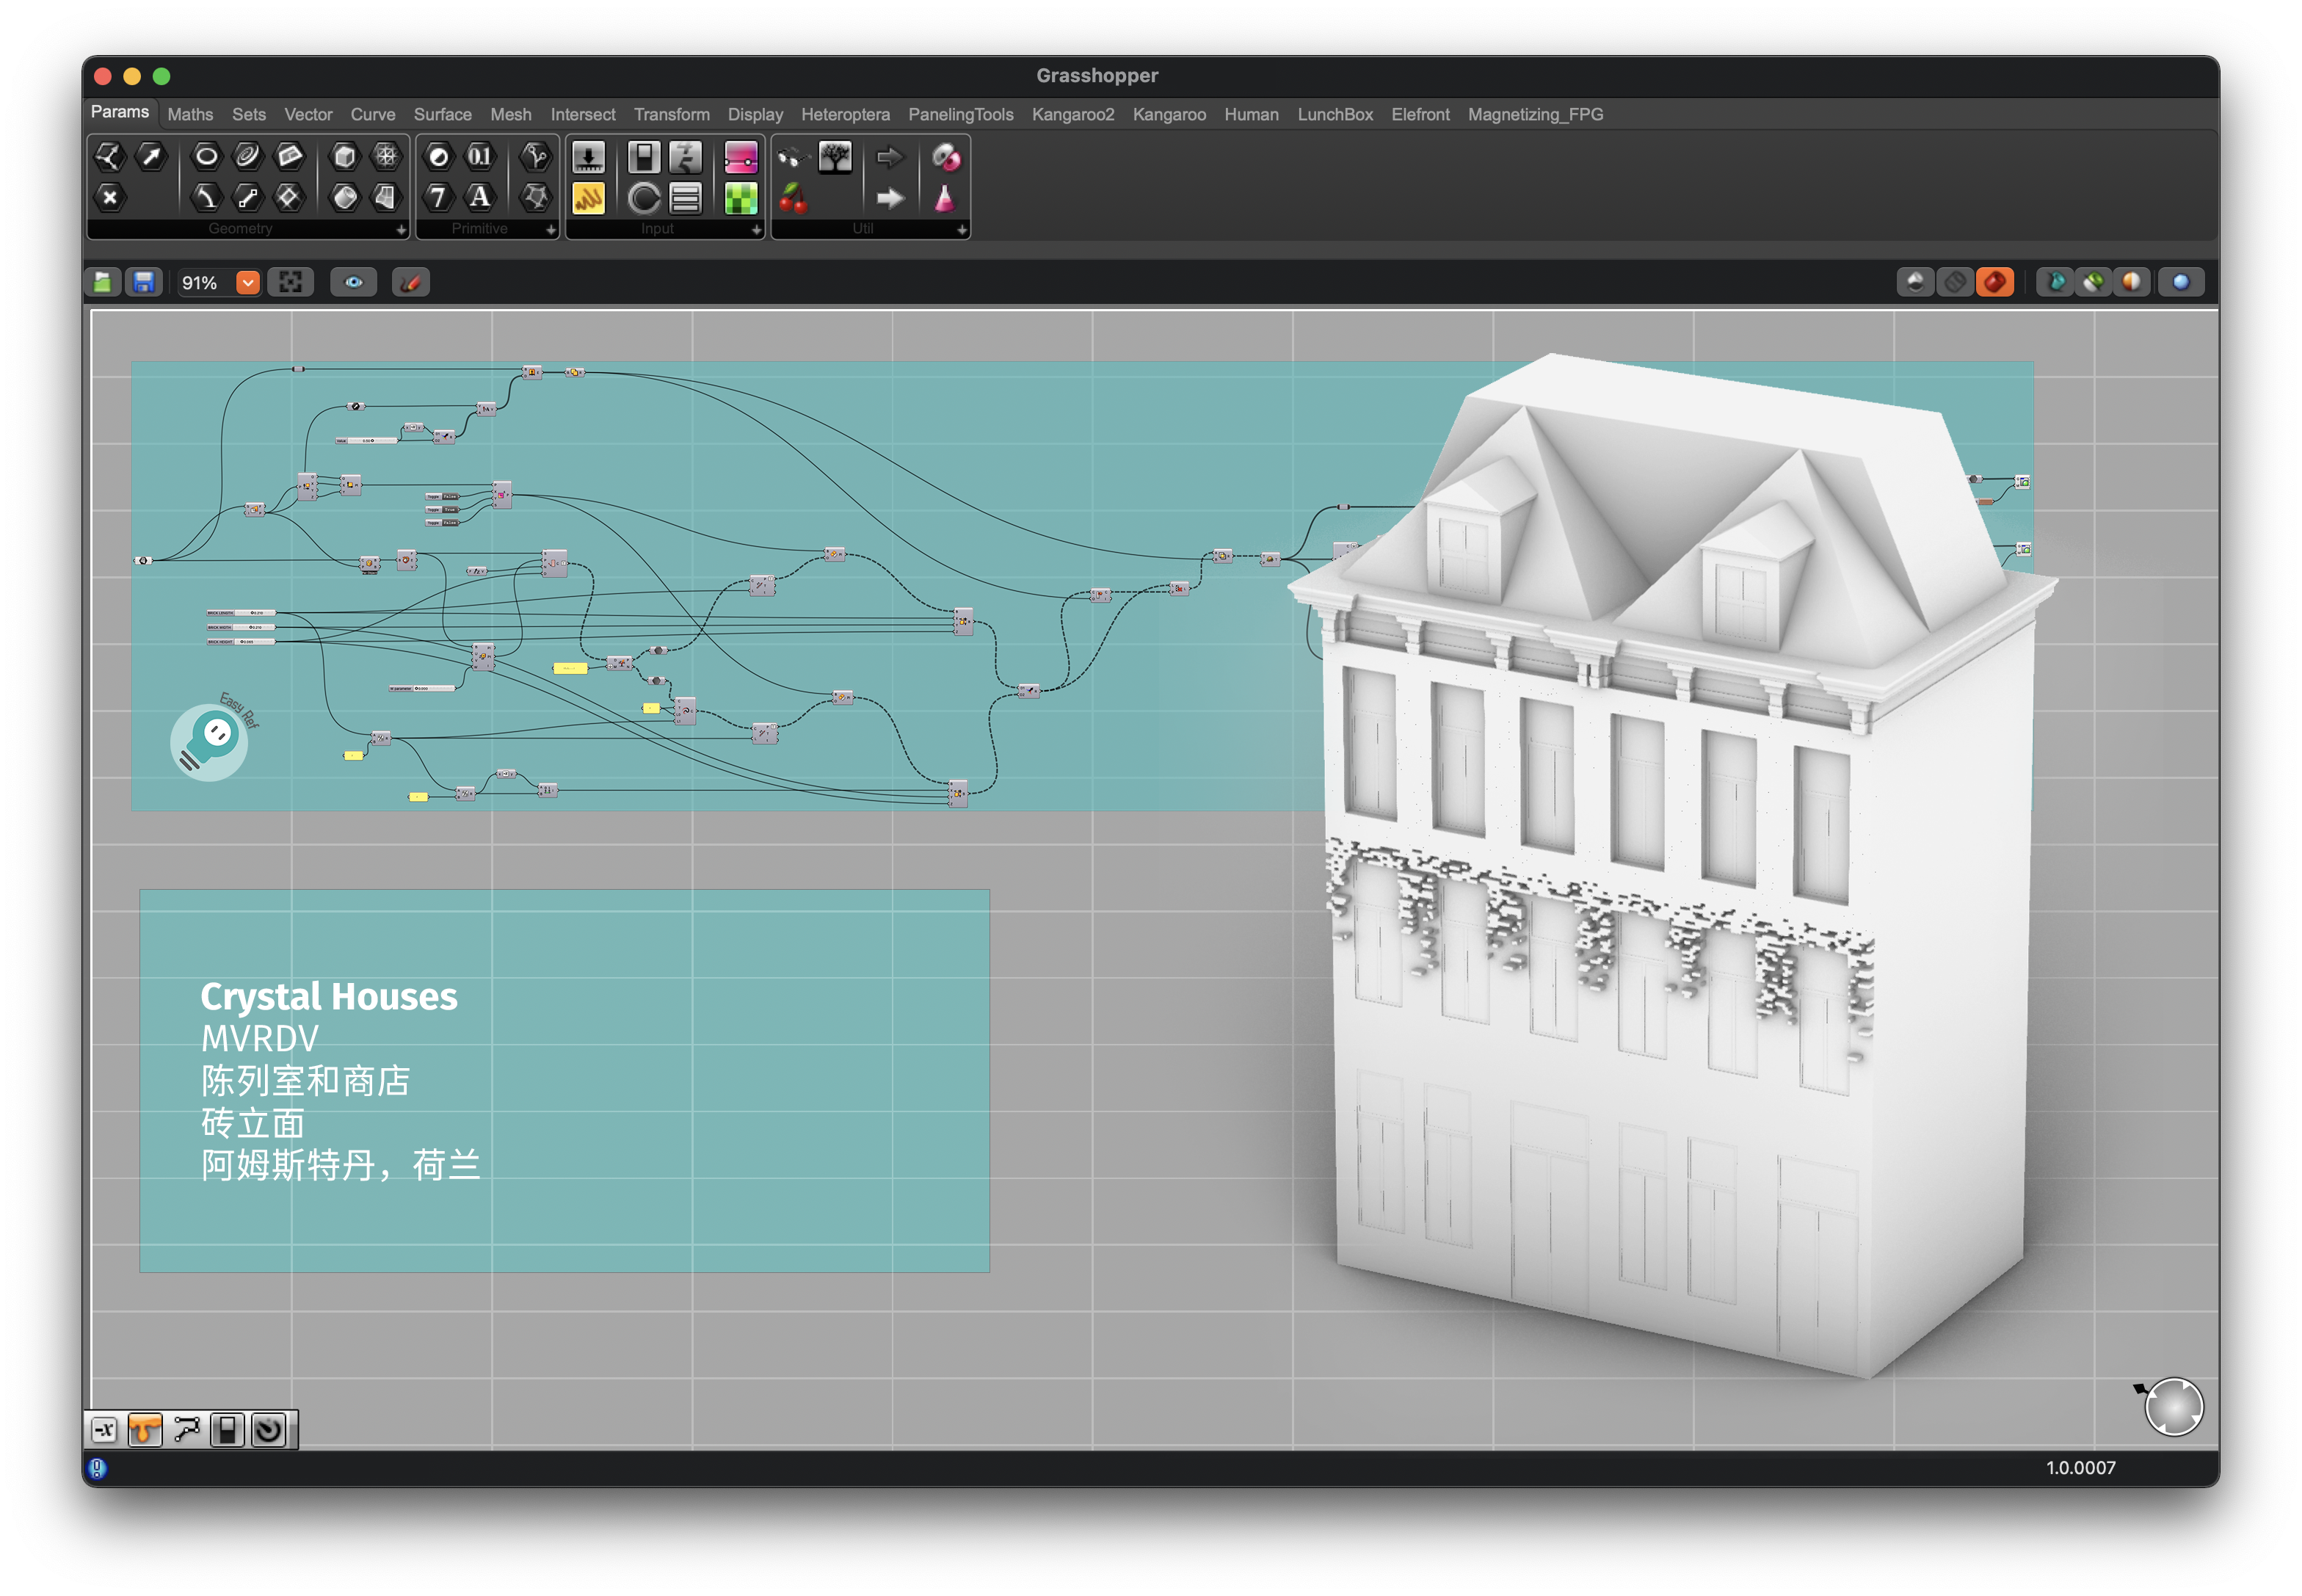Toggle wireframe preview mode button
The width and height of the screenshot is (2302, 1596).
[1954, 283]
